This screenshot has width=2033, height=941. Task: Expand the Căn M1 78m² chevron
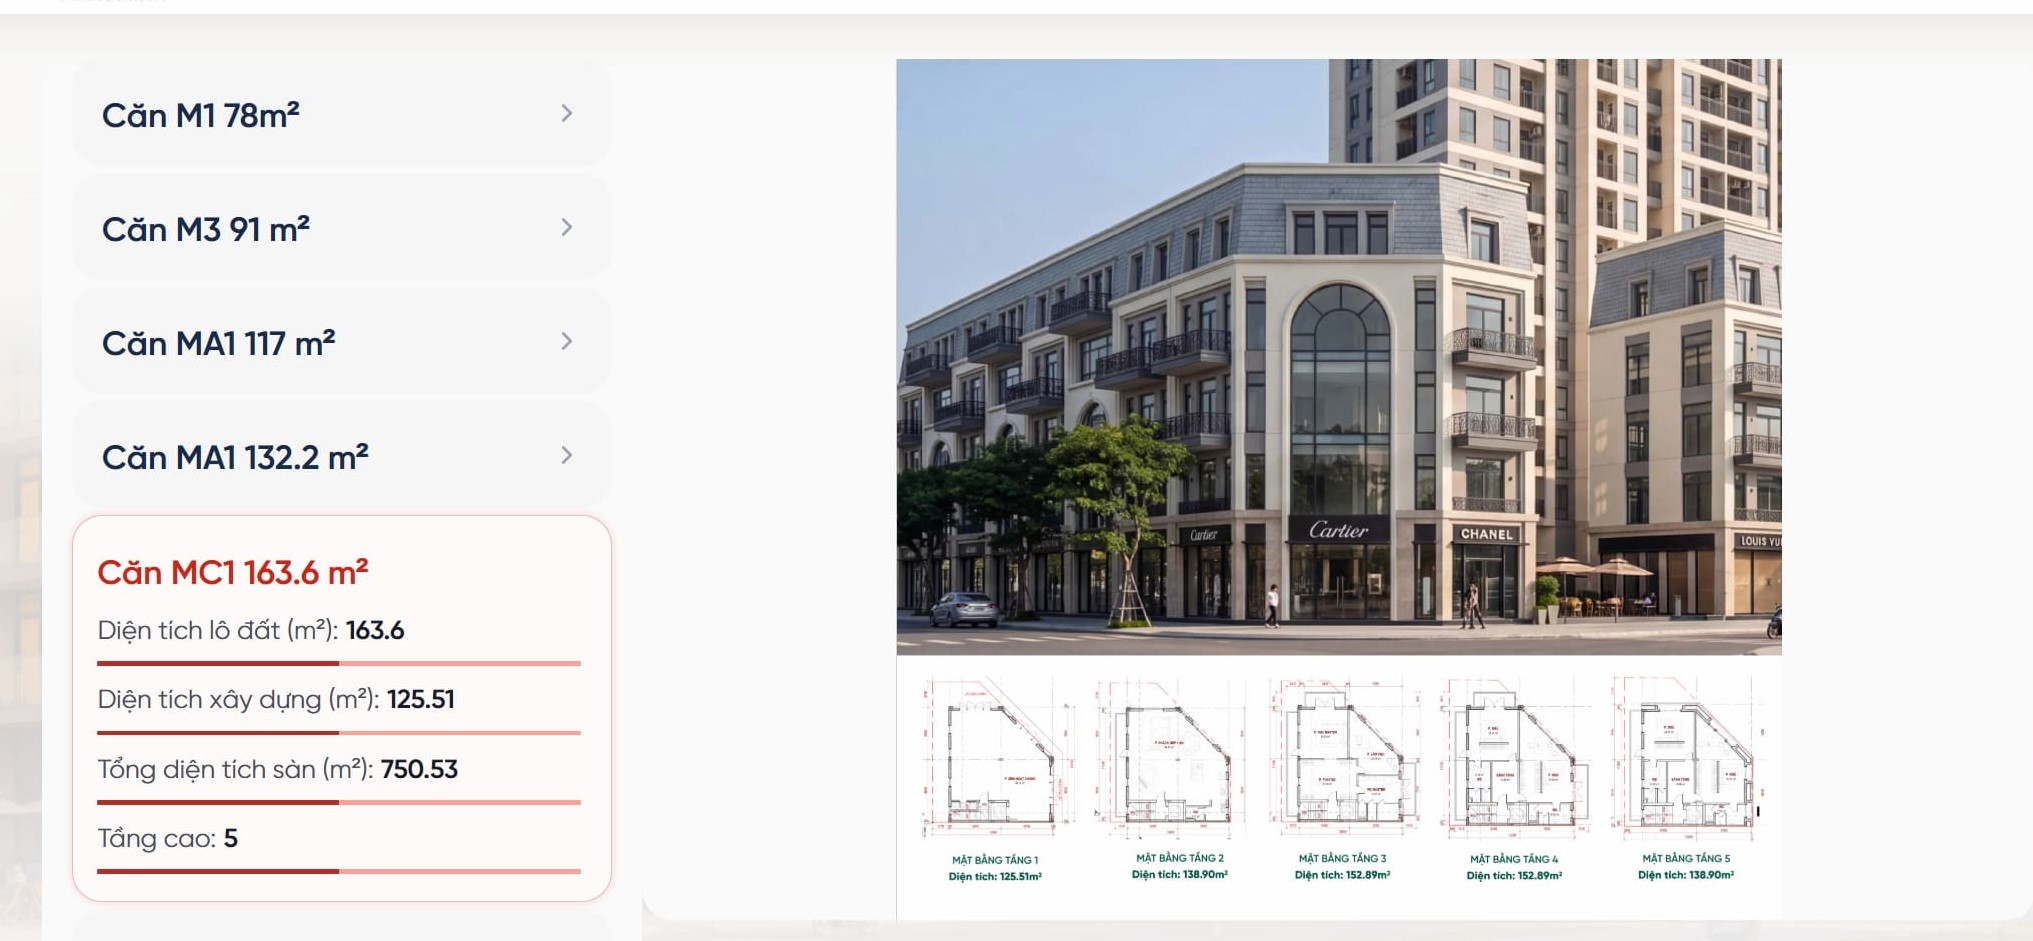[x=566, y=114]
